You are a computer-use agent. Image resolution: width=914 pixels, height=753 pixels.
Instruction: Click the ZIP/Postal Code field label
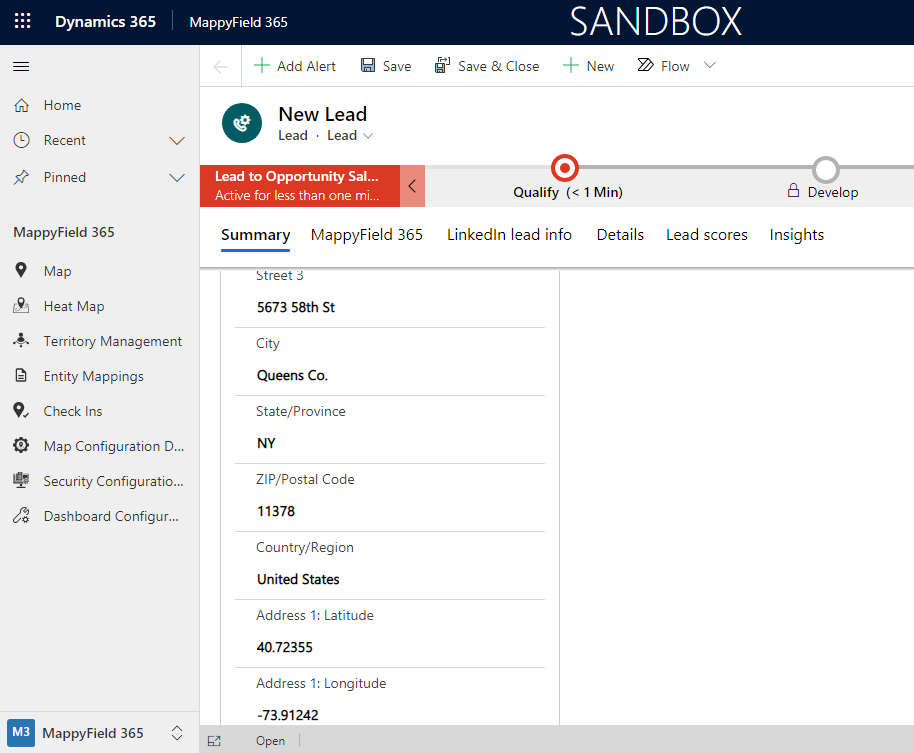point(305,479)
